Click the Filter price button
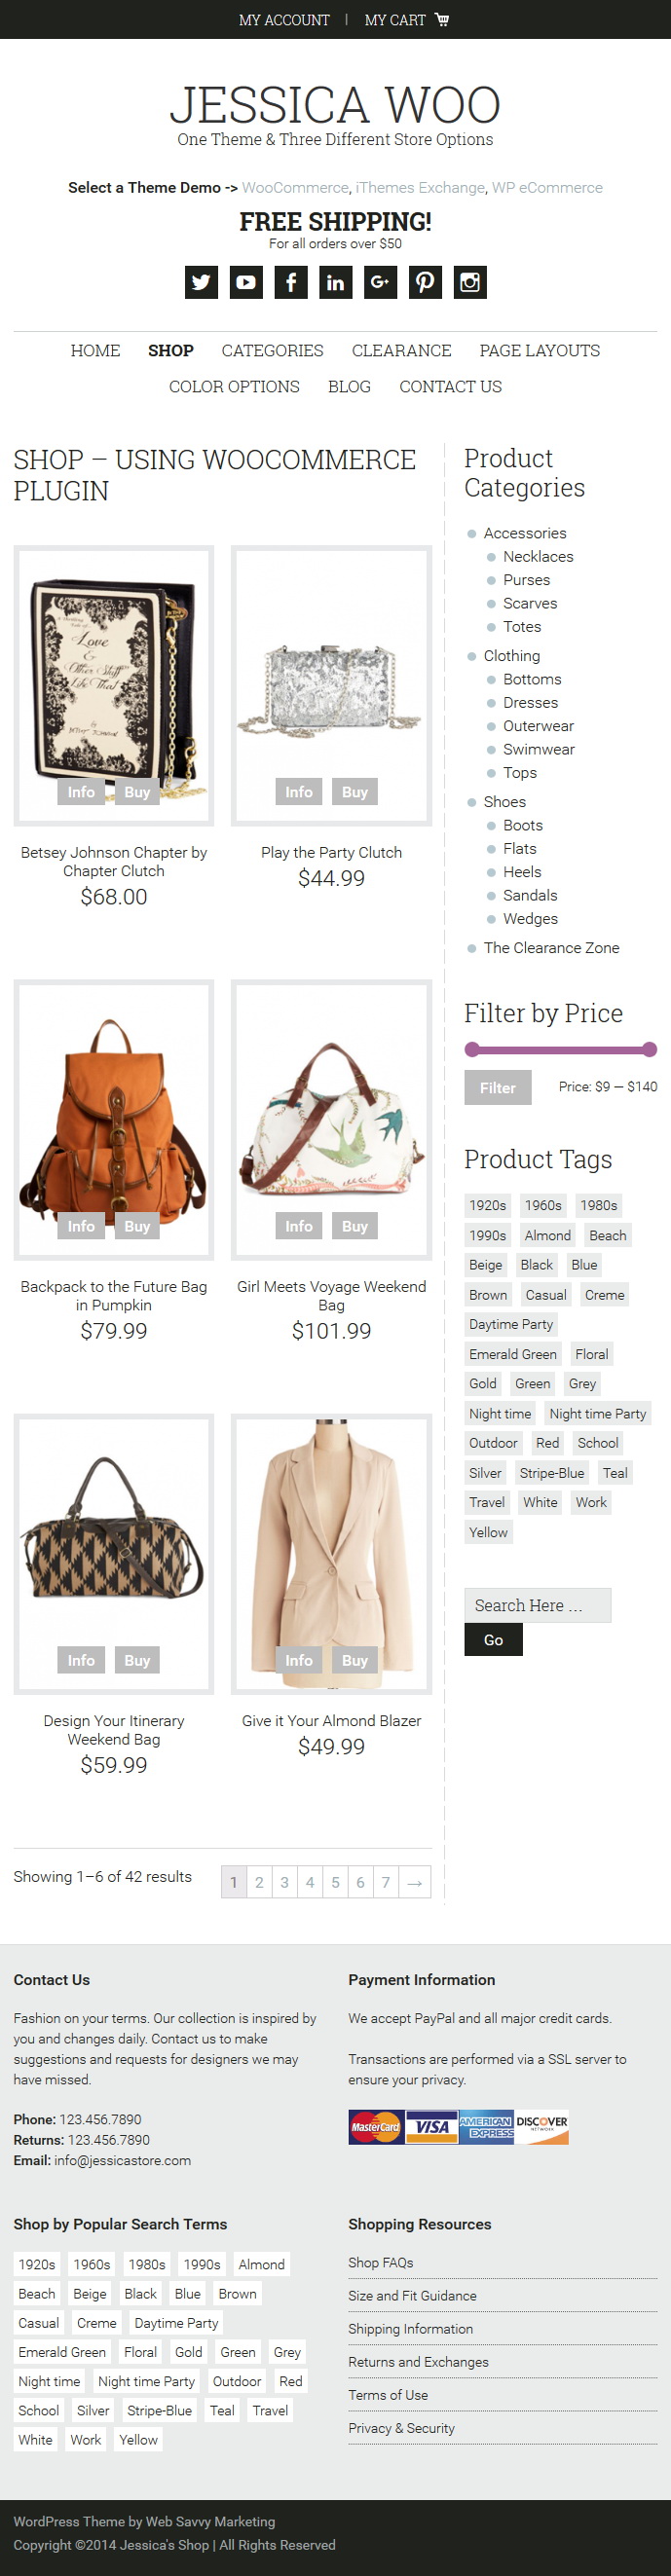 (497, 1087)
